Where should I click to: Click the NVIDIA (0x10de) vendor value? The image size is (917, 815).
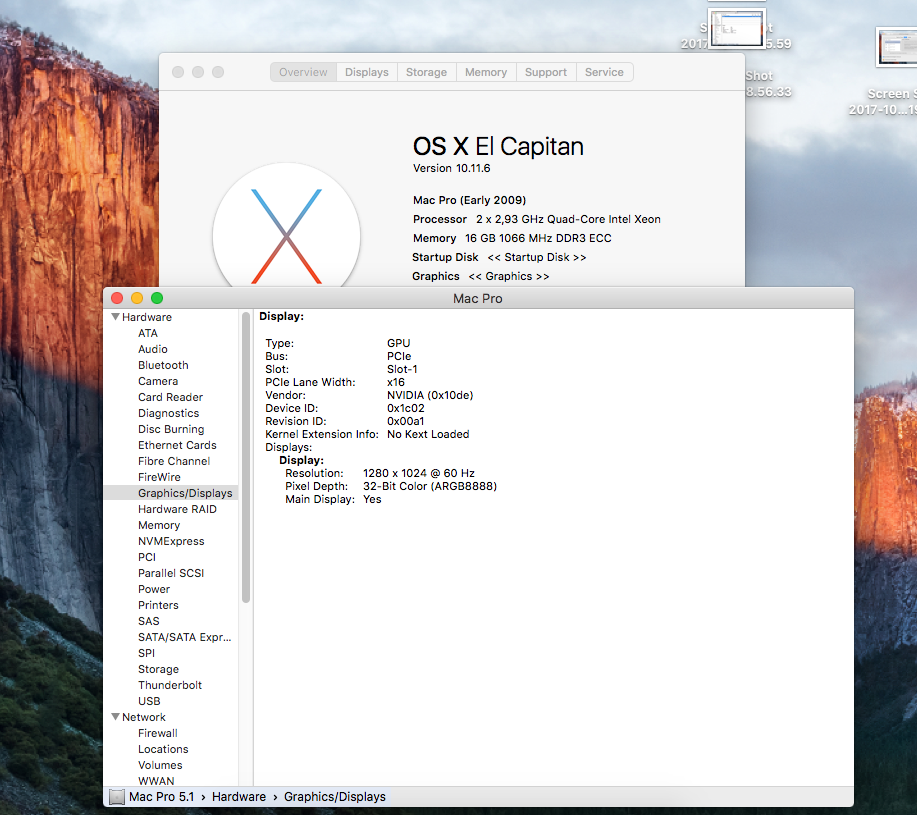(430, 395)
